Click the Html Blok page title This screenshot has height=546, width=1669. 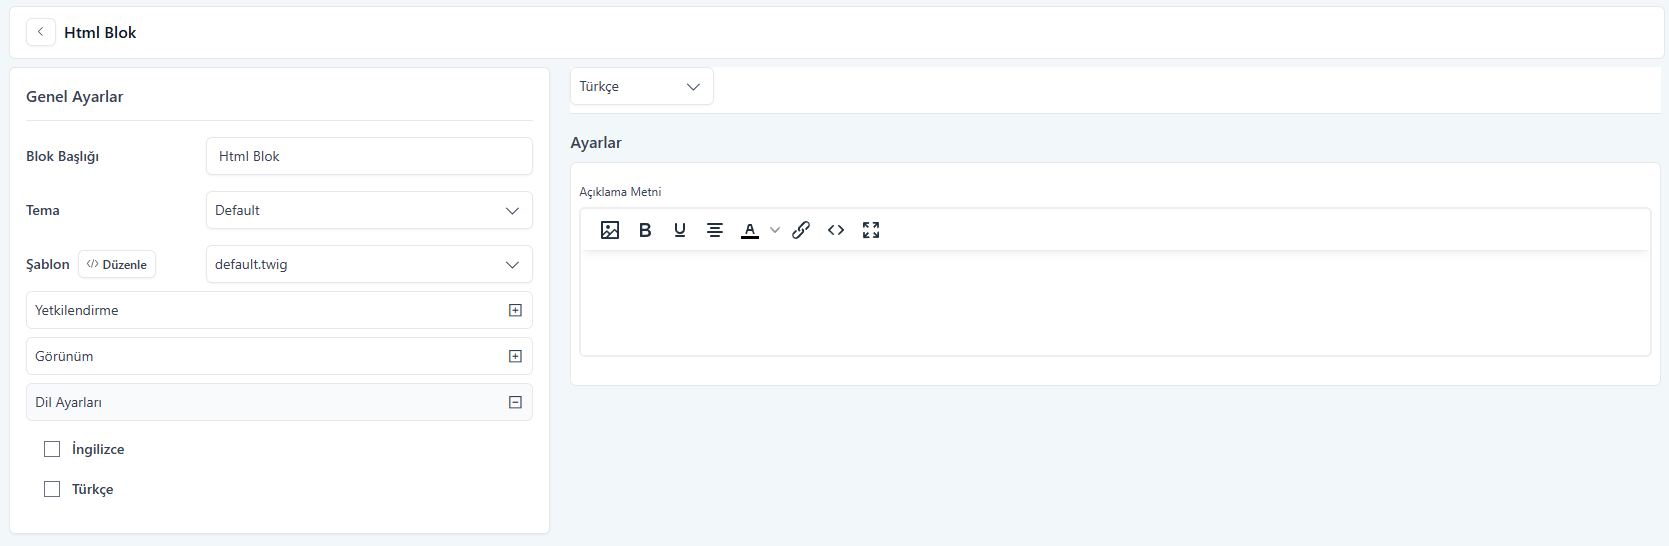click(x=100, y=32)
